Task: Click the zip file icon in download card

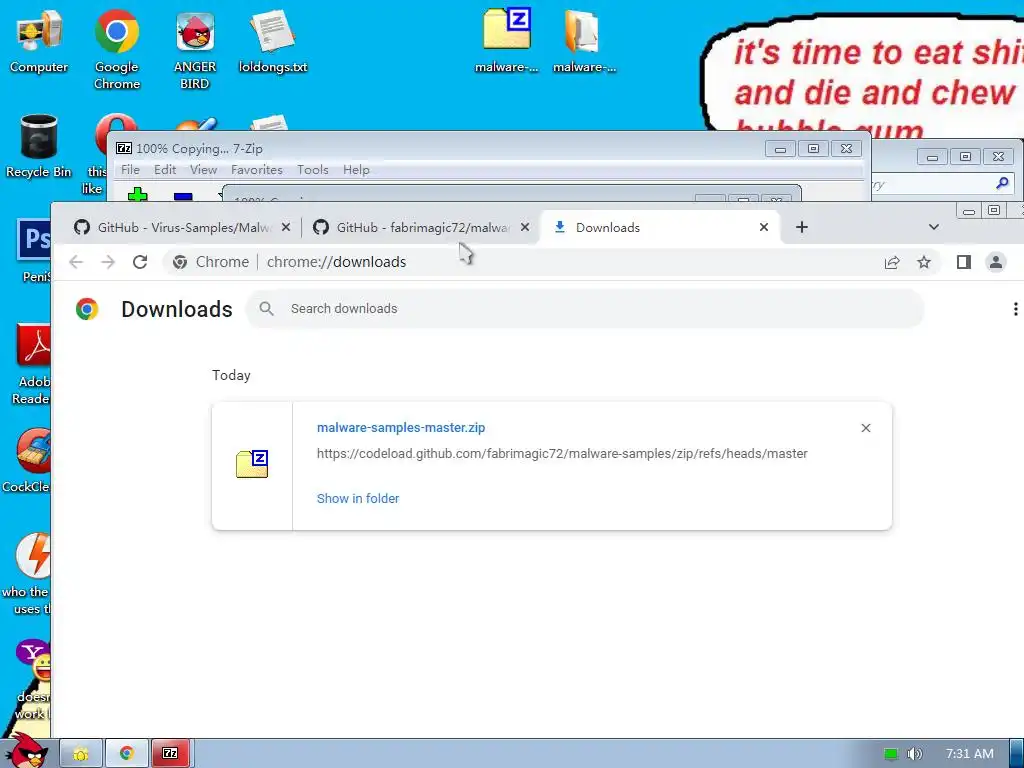Action: pos(252,464)
